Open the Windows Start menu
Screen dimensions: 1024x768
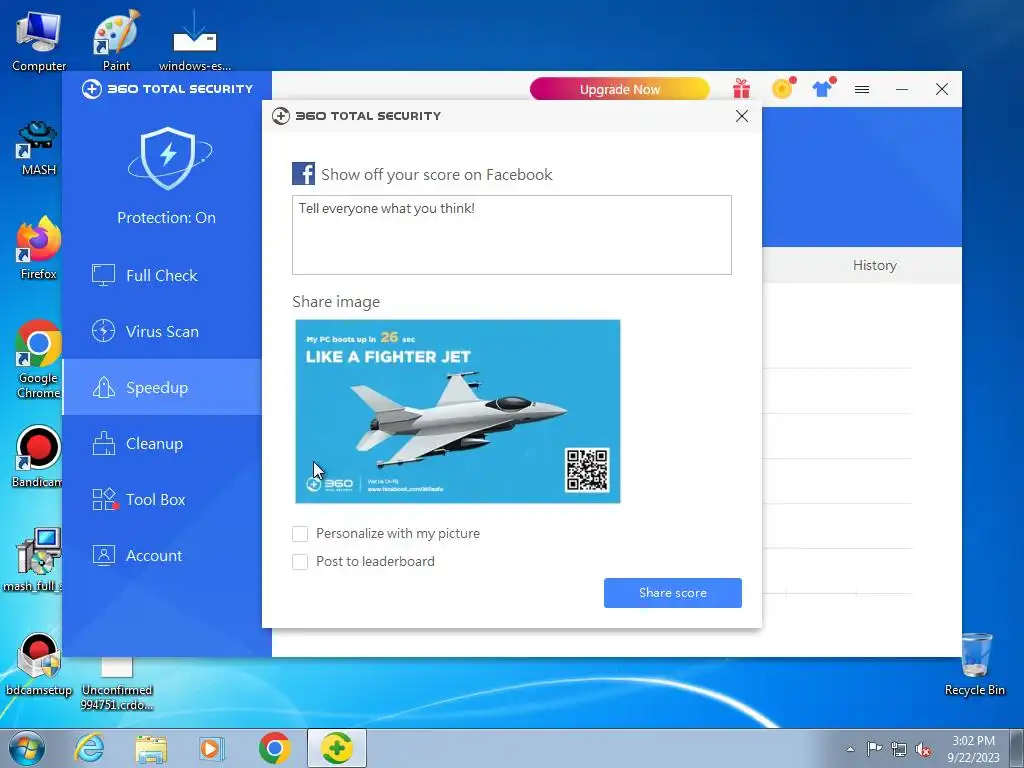(27, 749)
